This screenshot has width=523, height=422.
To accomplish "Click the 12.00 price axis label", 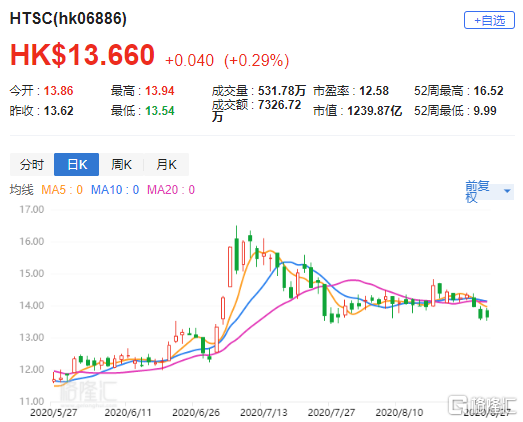I will coord(32,370).
